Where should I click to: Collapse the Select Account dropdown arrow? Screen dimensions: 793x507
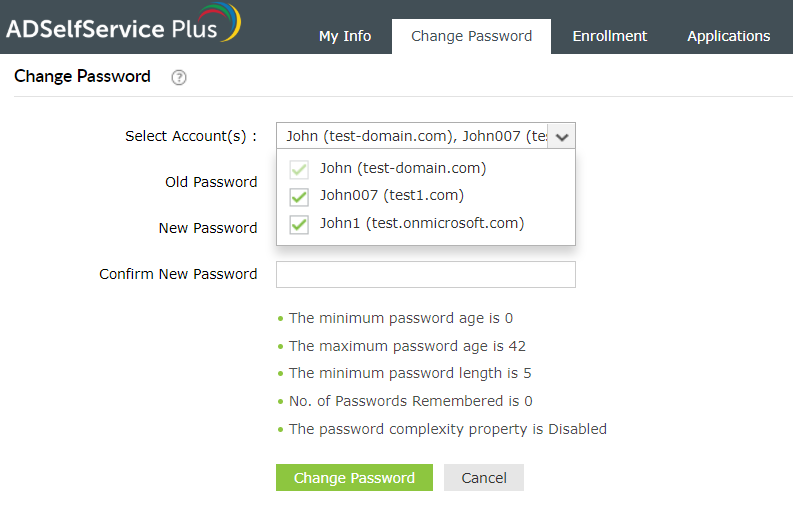pos(562,137)
